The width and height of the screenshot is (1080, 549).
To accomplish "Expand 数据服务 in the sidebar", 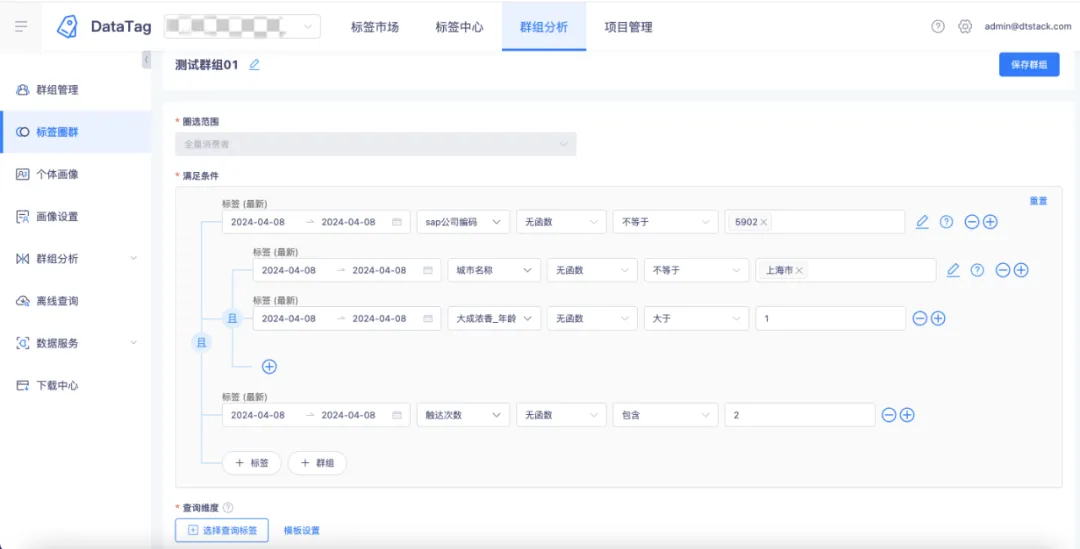I will click(x=76, y=342).
